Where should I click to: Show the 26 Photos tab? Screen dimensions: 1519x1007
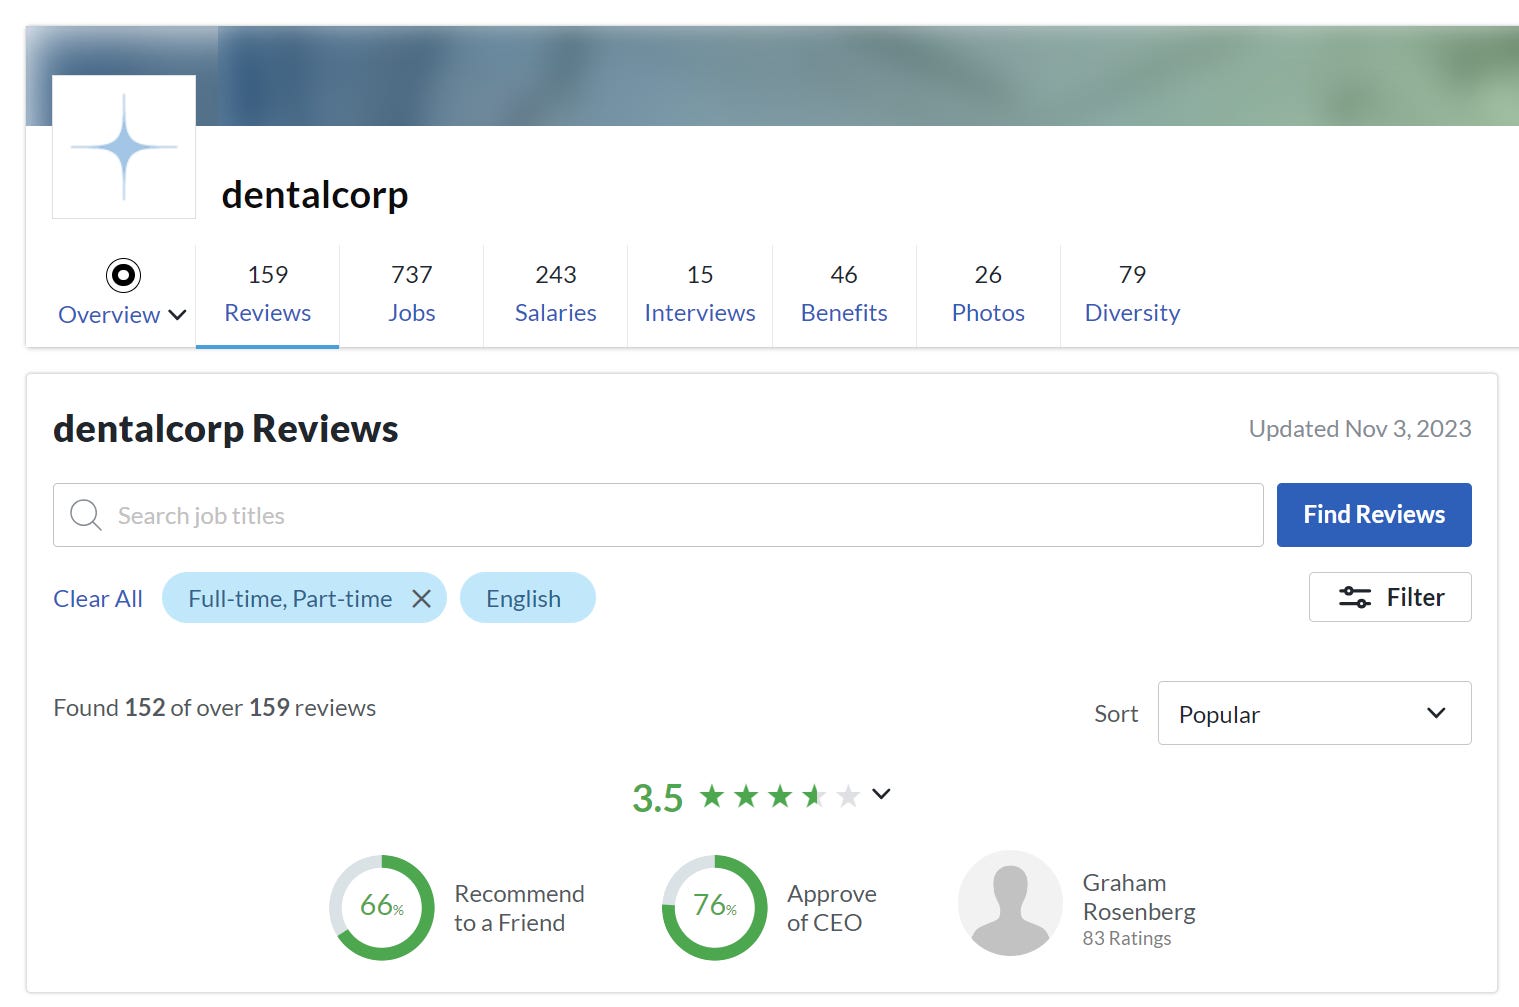coord(988,294)
